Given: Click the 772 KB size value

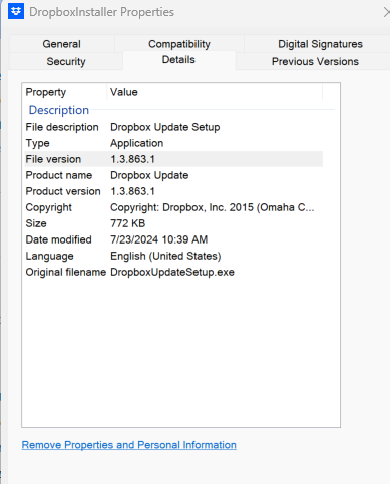Looking at the screenshot, I should 127,223.
